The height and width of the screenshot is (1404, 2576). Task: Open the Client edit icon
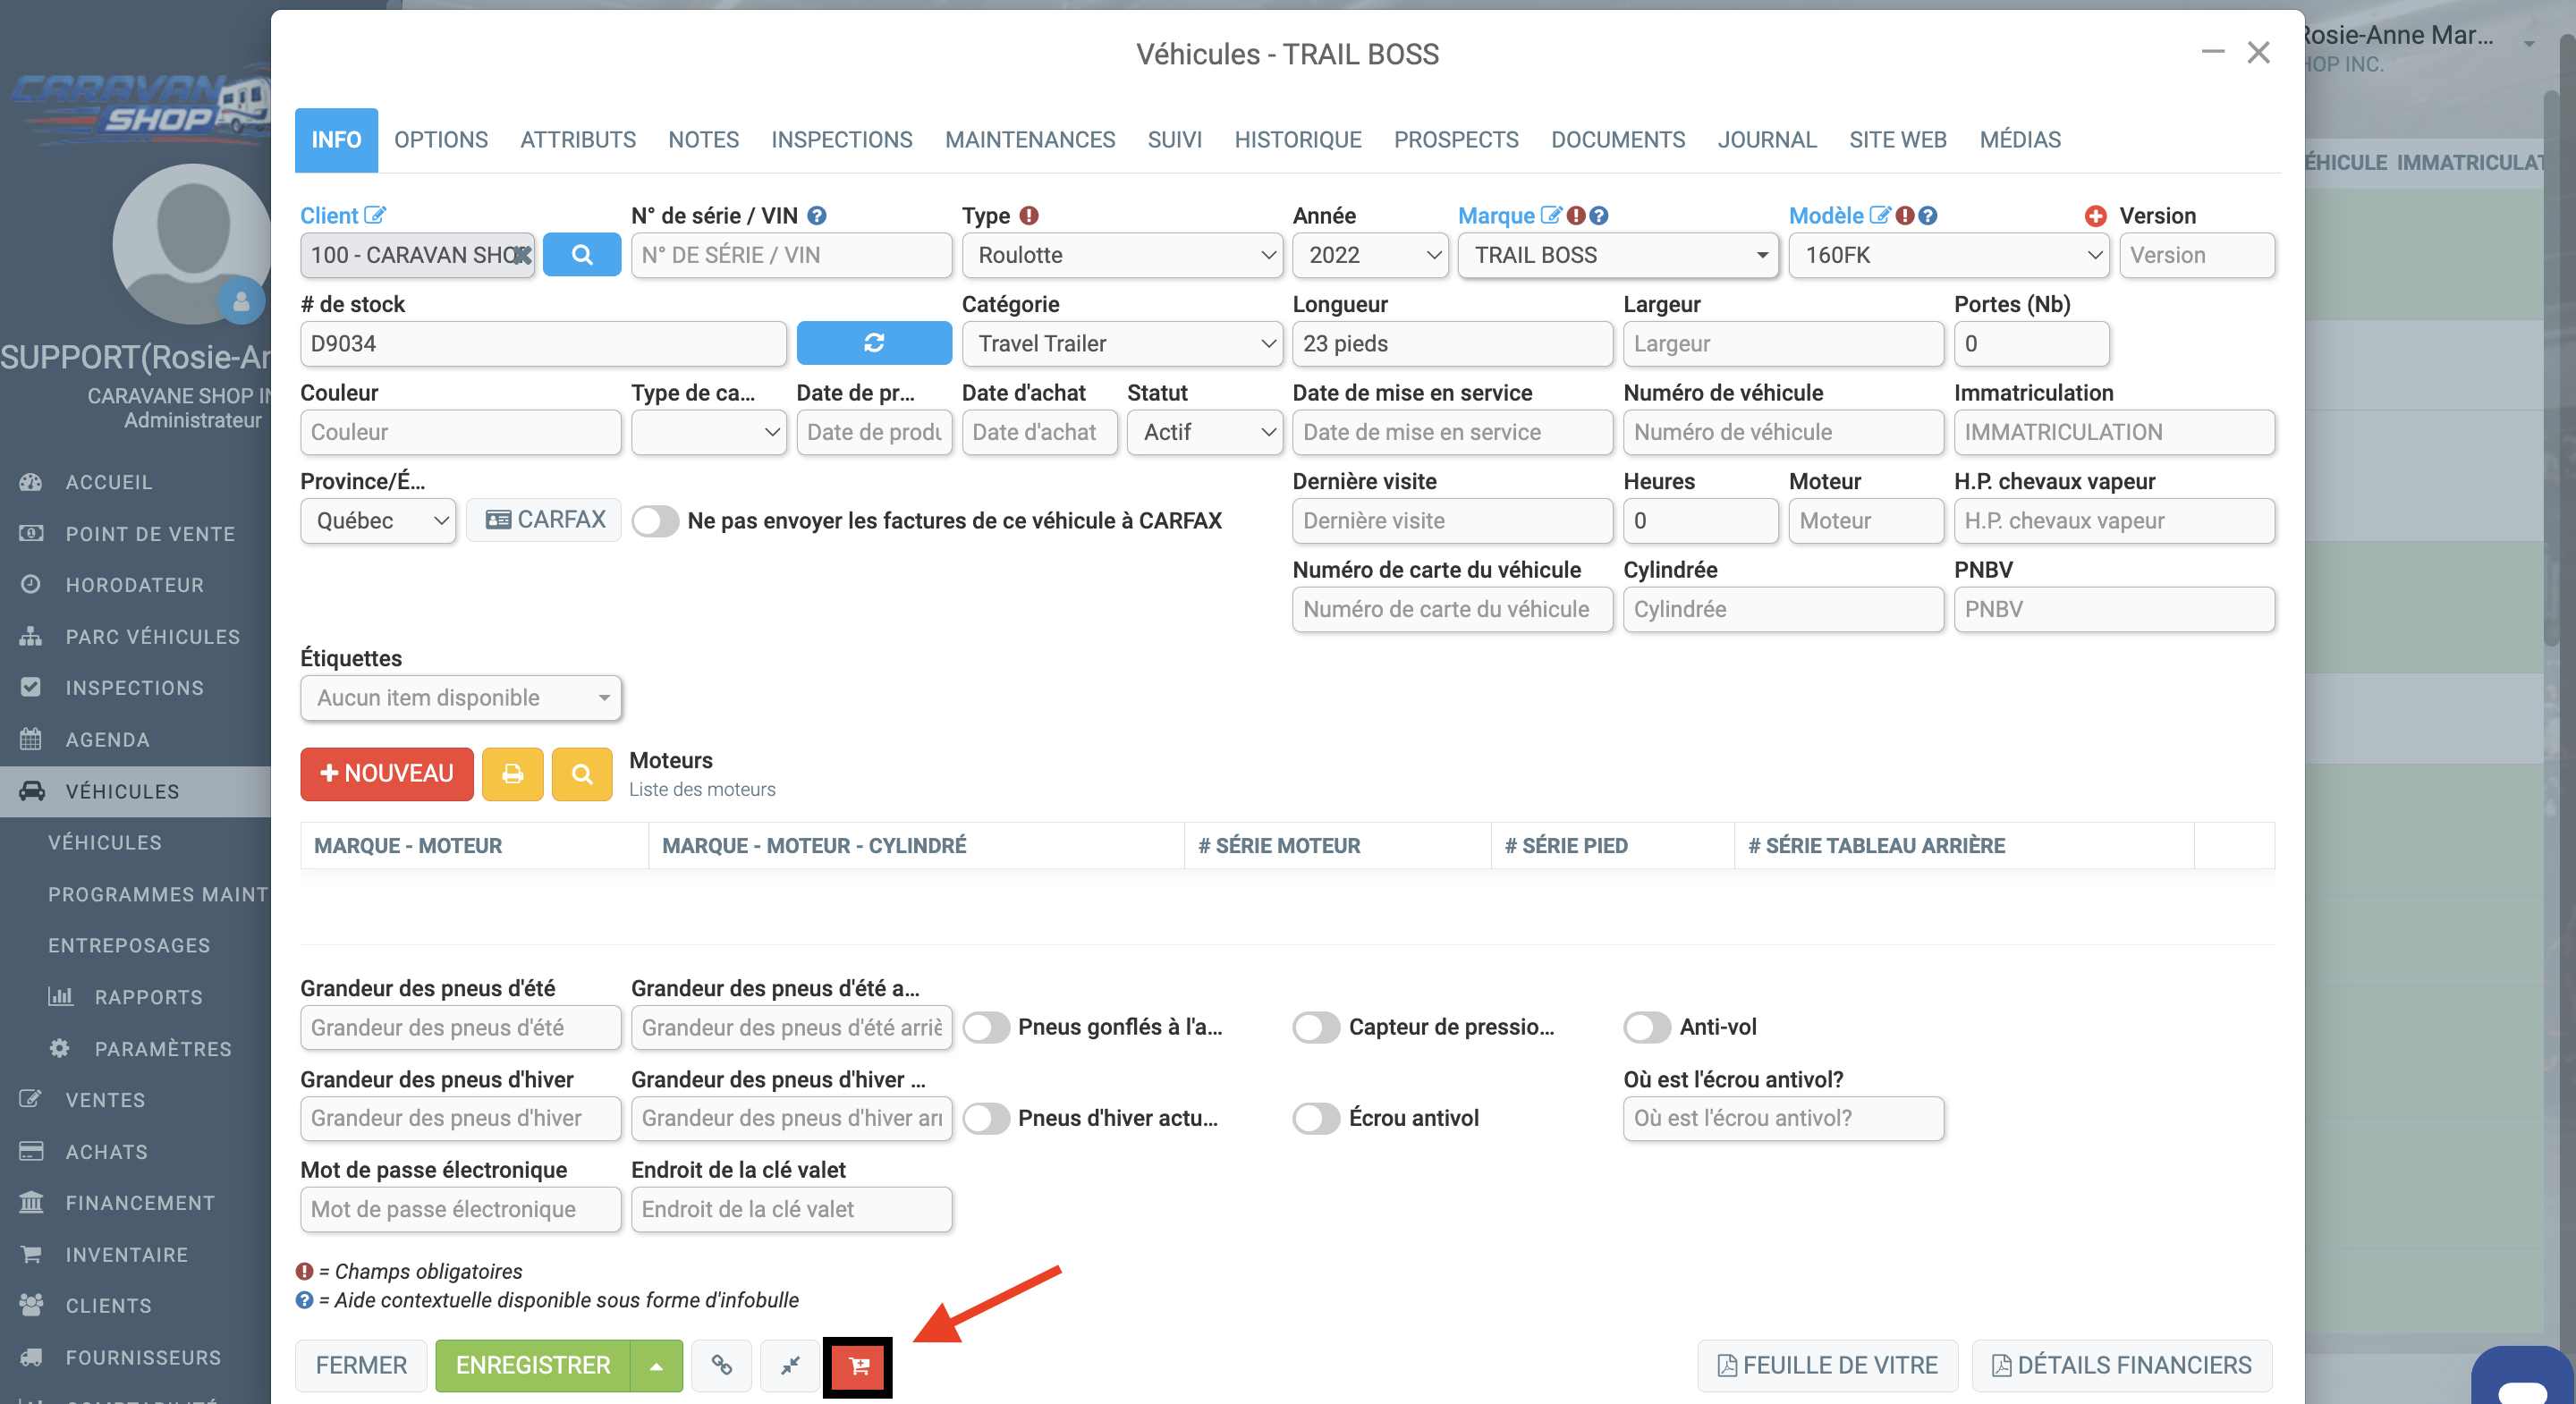pos(375,215)
